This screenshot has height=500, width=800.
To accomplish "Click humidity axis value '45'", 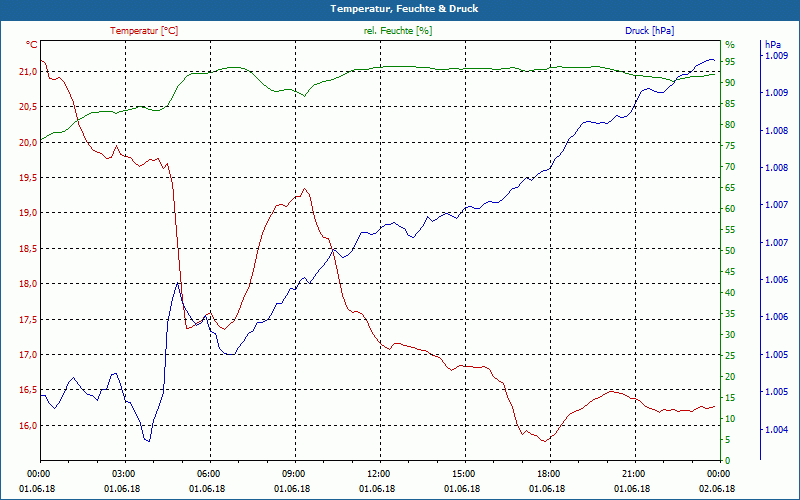I will click(x=730, y=272).
